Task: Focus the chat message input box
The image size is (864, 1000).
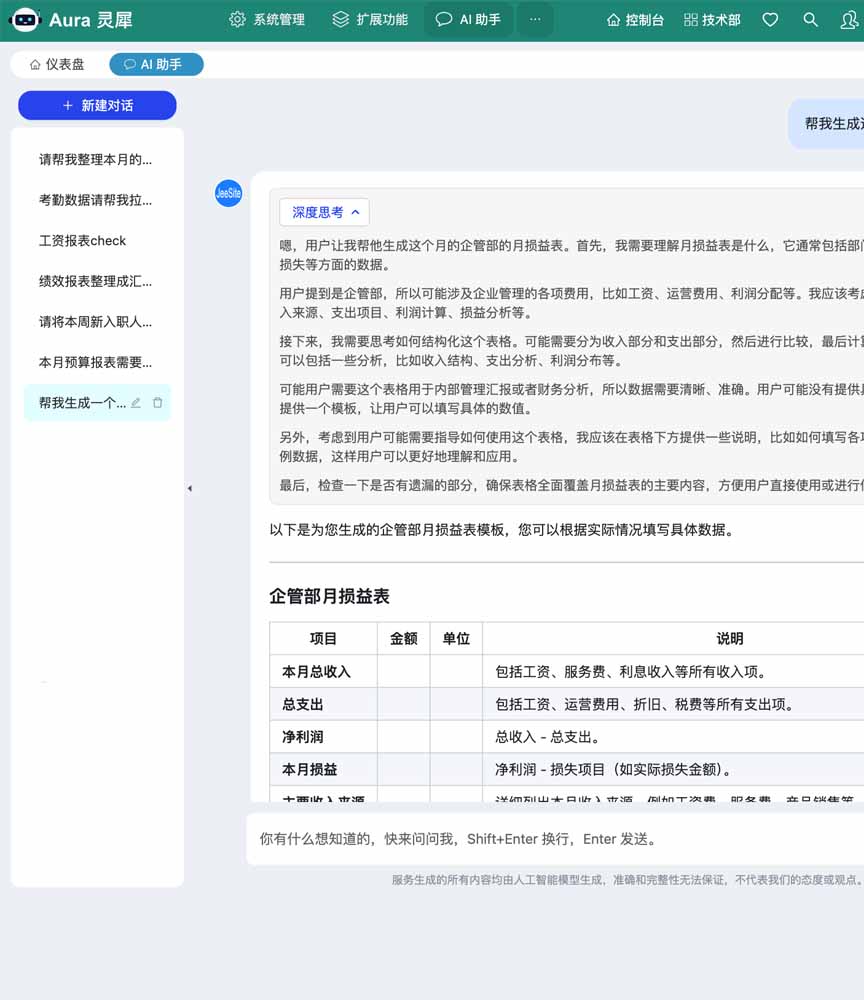Action: pos(555,839)
